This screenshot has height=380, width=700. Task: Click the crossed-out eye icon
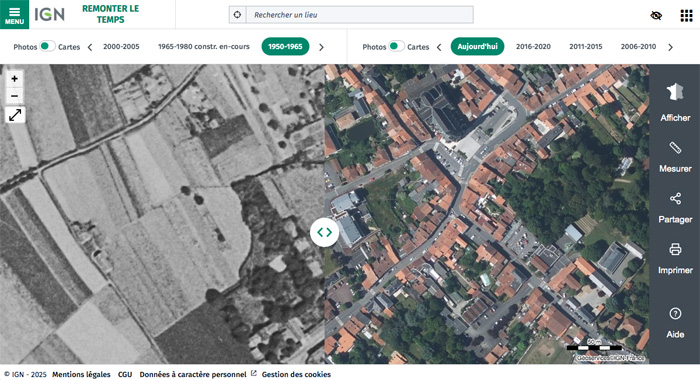coord(656,15)
